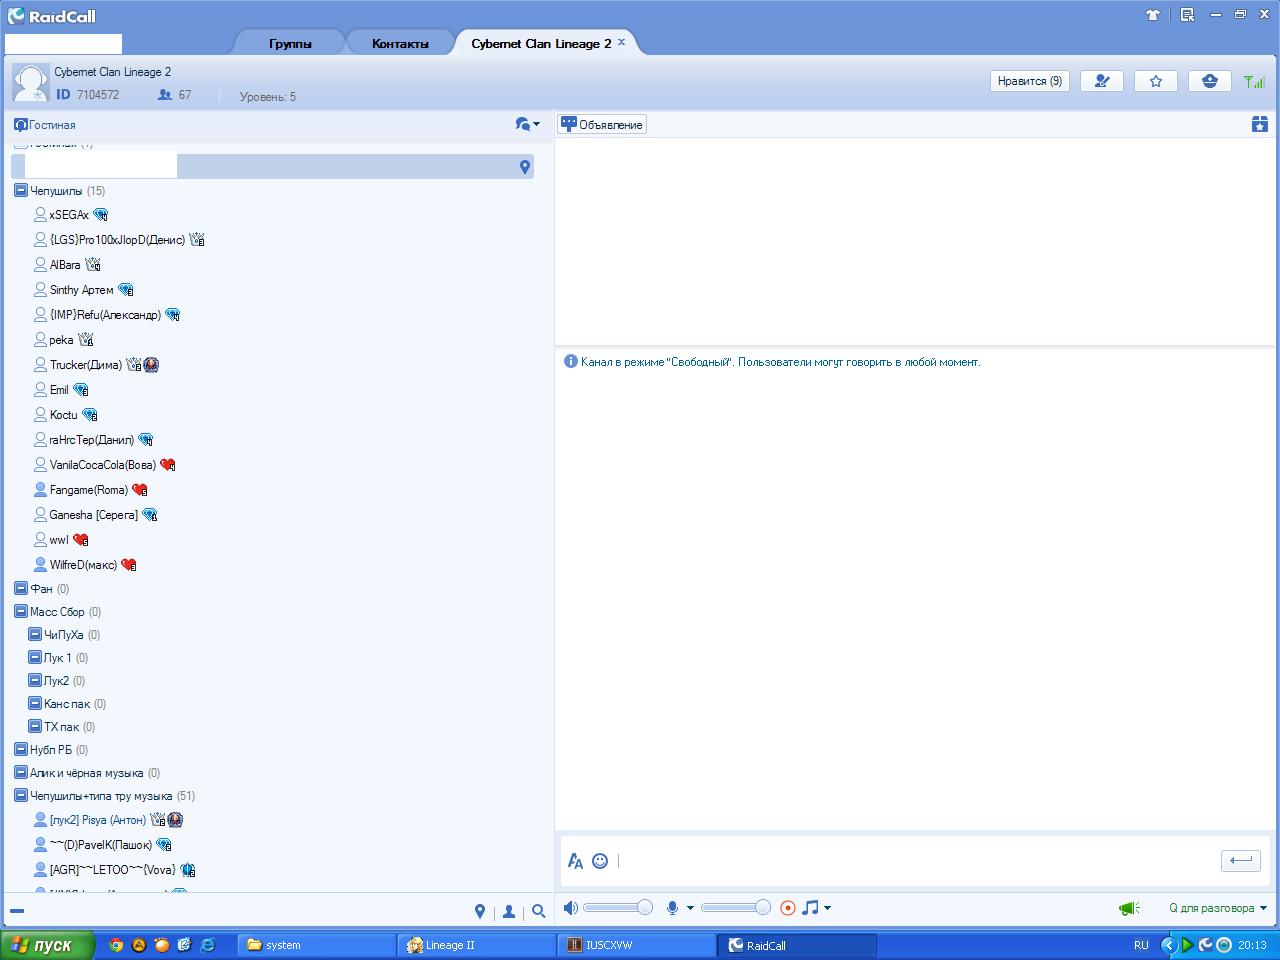Select user xSEGAx in the list

tap(69, 215)
